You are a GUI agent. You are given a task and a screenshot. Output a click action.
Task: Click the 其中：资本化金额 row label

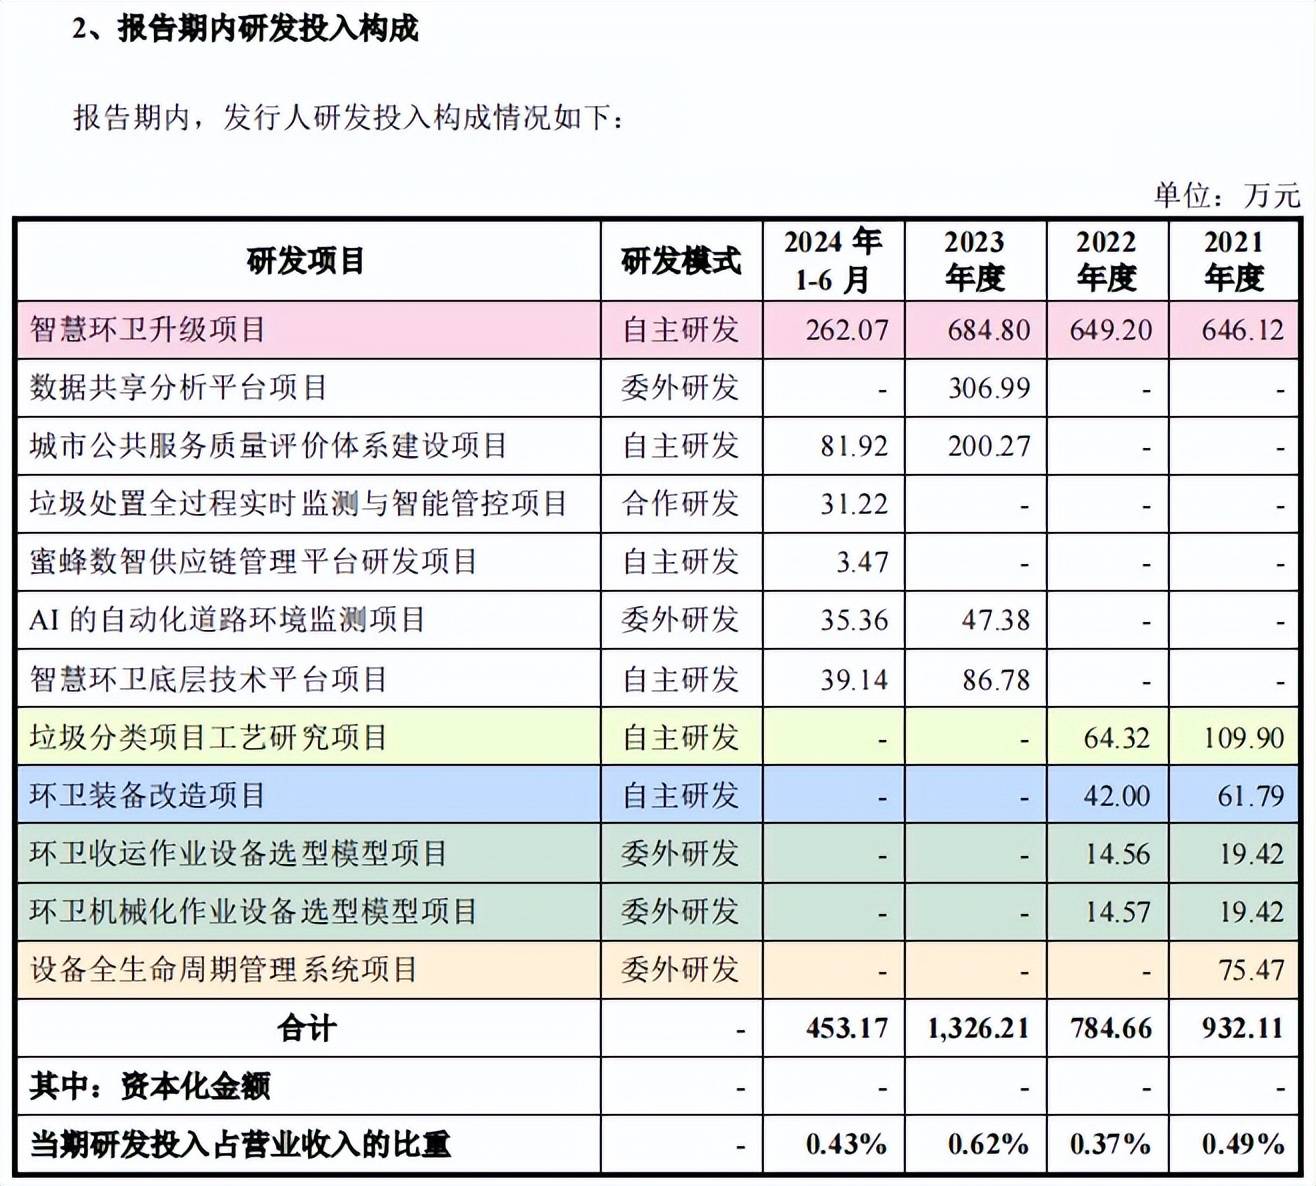(x=150, y=1086)
